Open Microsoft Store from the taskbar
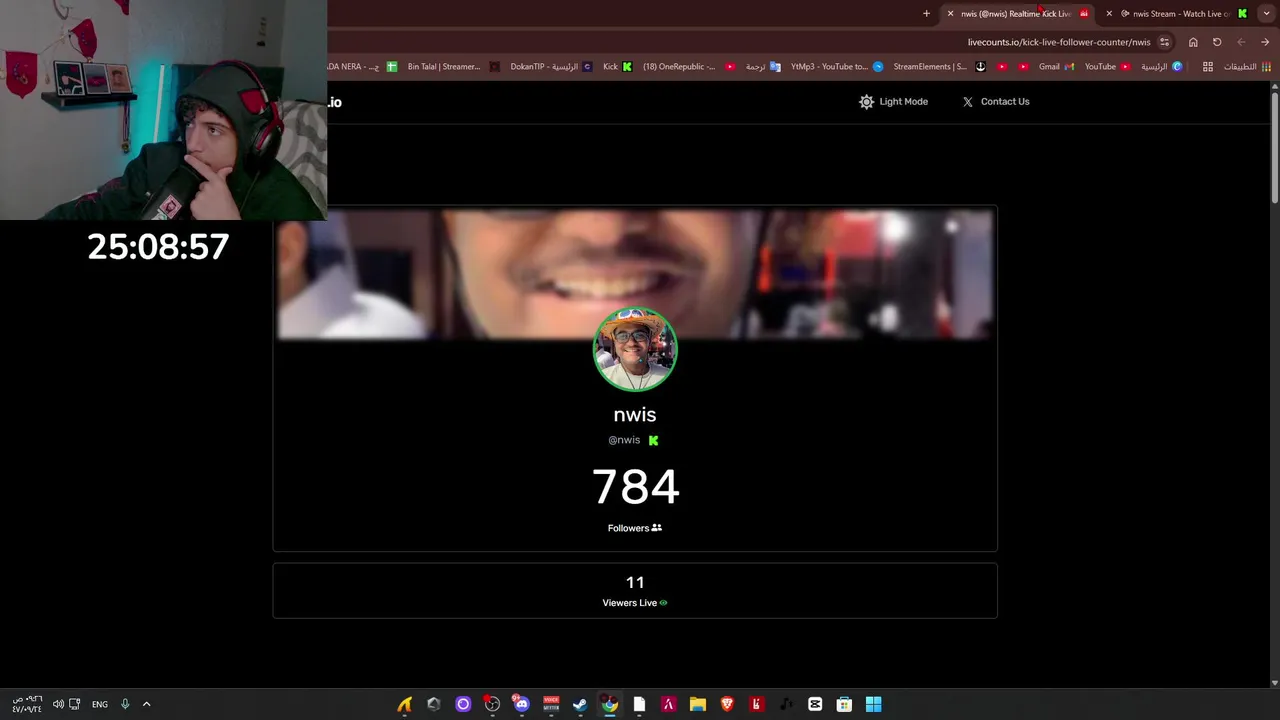The image size is (1280, 720). (x=844, y=704)
